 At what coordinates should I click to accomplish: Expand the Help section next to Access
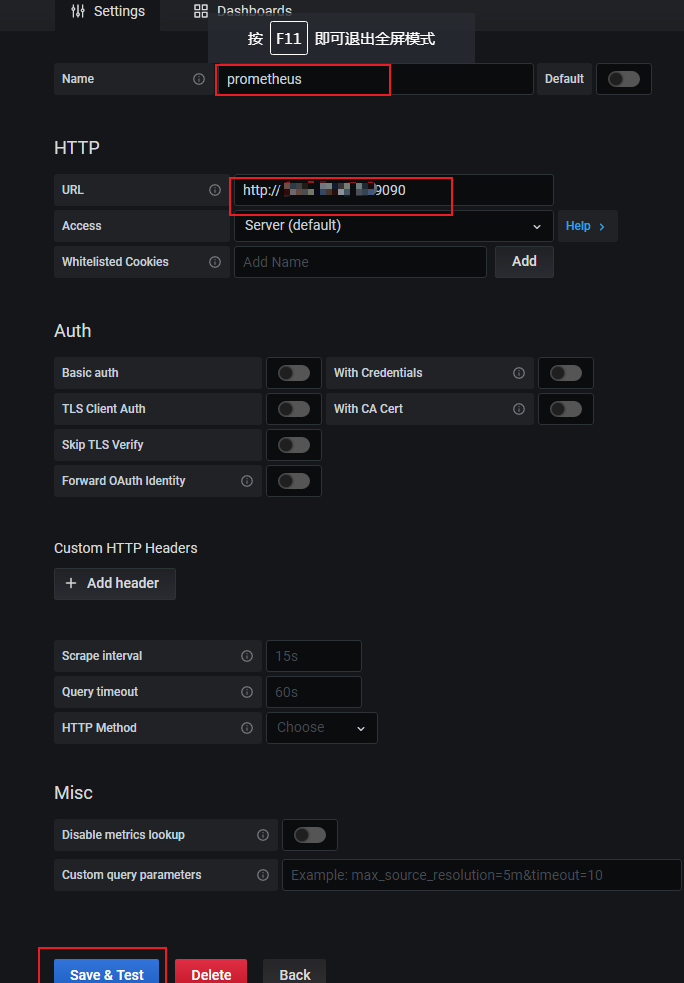click(586, 226)
